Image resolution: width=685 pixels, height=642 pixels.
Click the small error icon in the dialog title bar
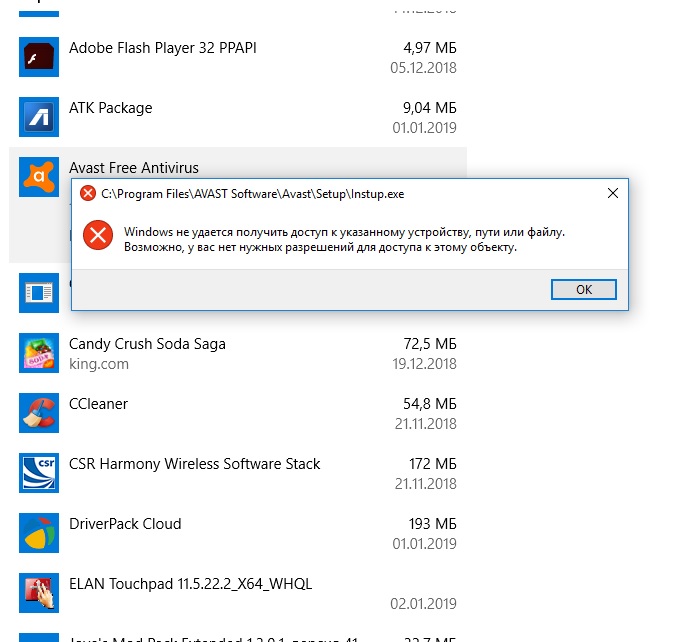[x=88, y=193]
